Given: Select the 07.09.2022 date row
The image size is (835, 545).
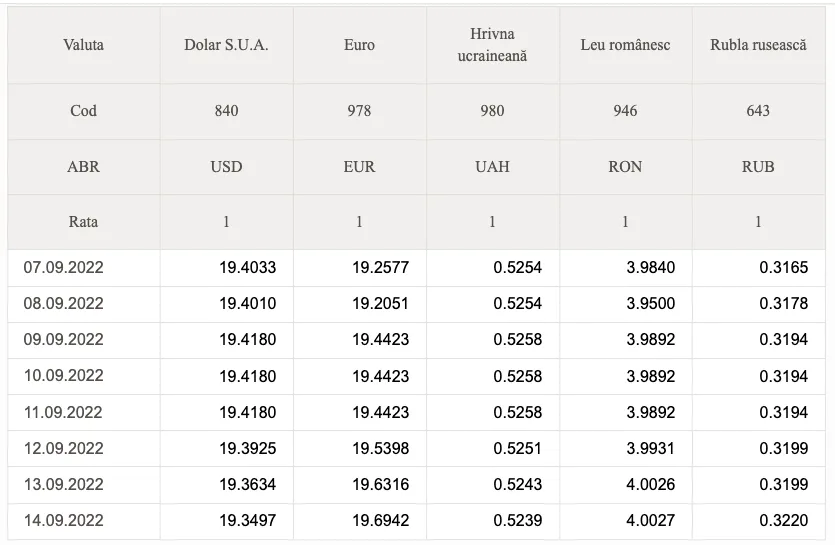Looking at the screenshot, I should coord(416,267).
